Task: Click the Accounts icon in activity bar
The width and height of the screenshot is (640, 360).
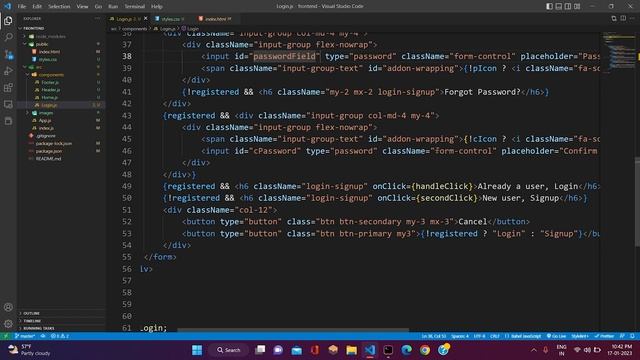Action: pyautogui.click(x=8, y=307)
